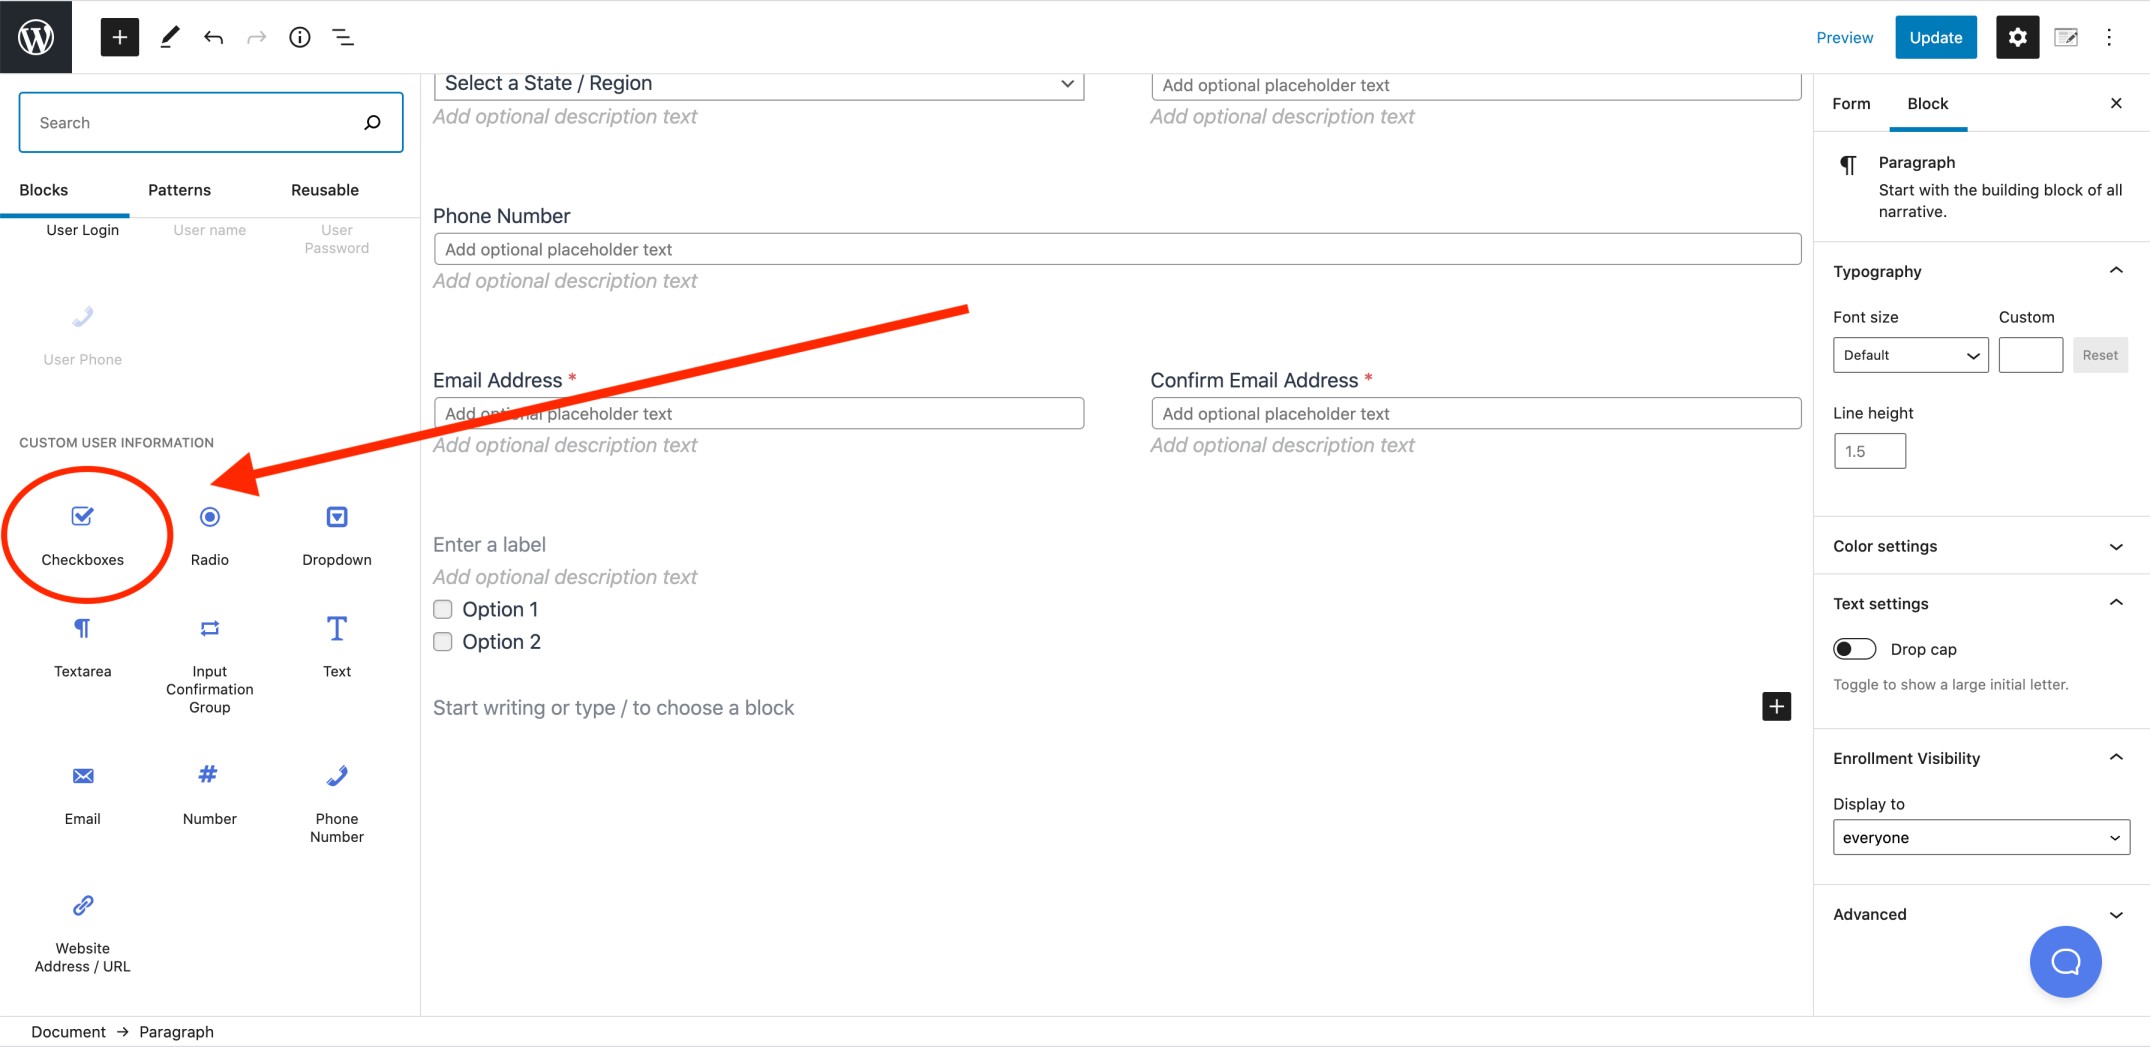
Task: Redo the change
Action: click(257, 37)
